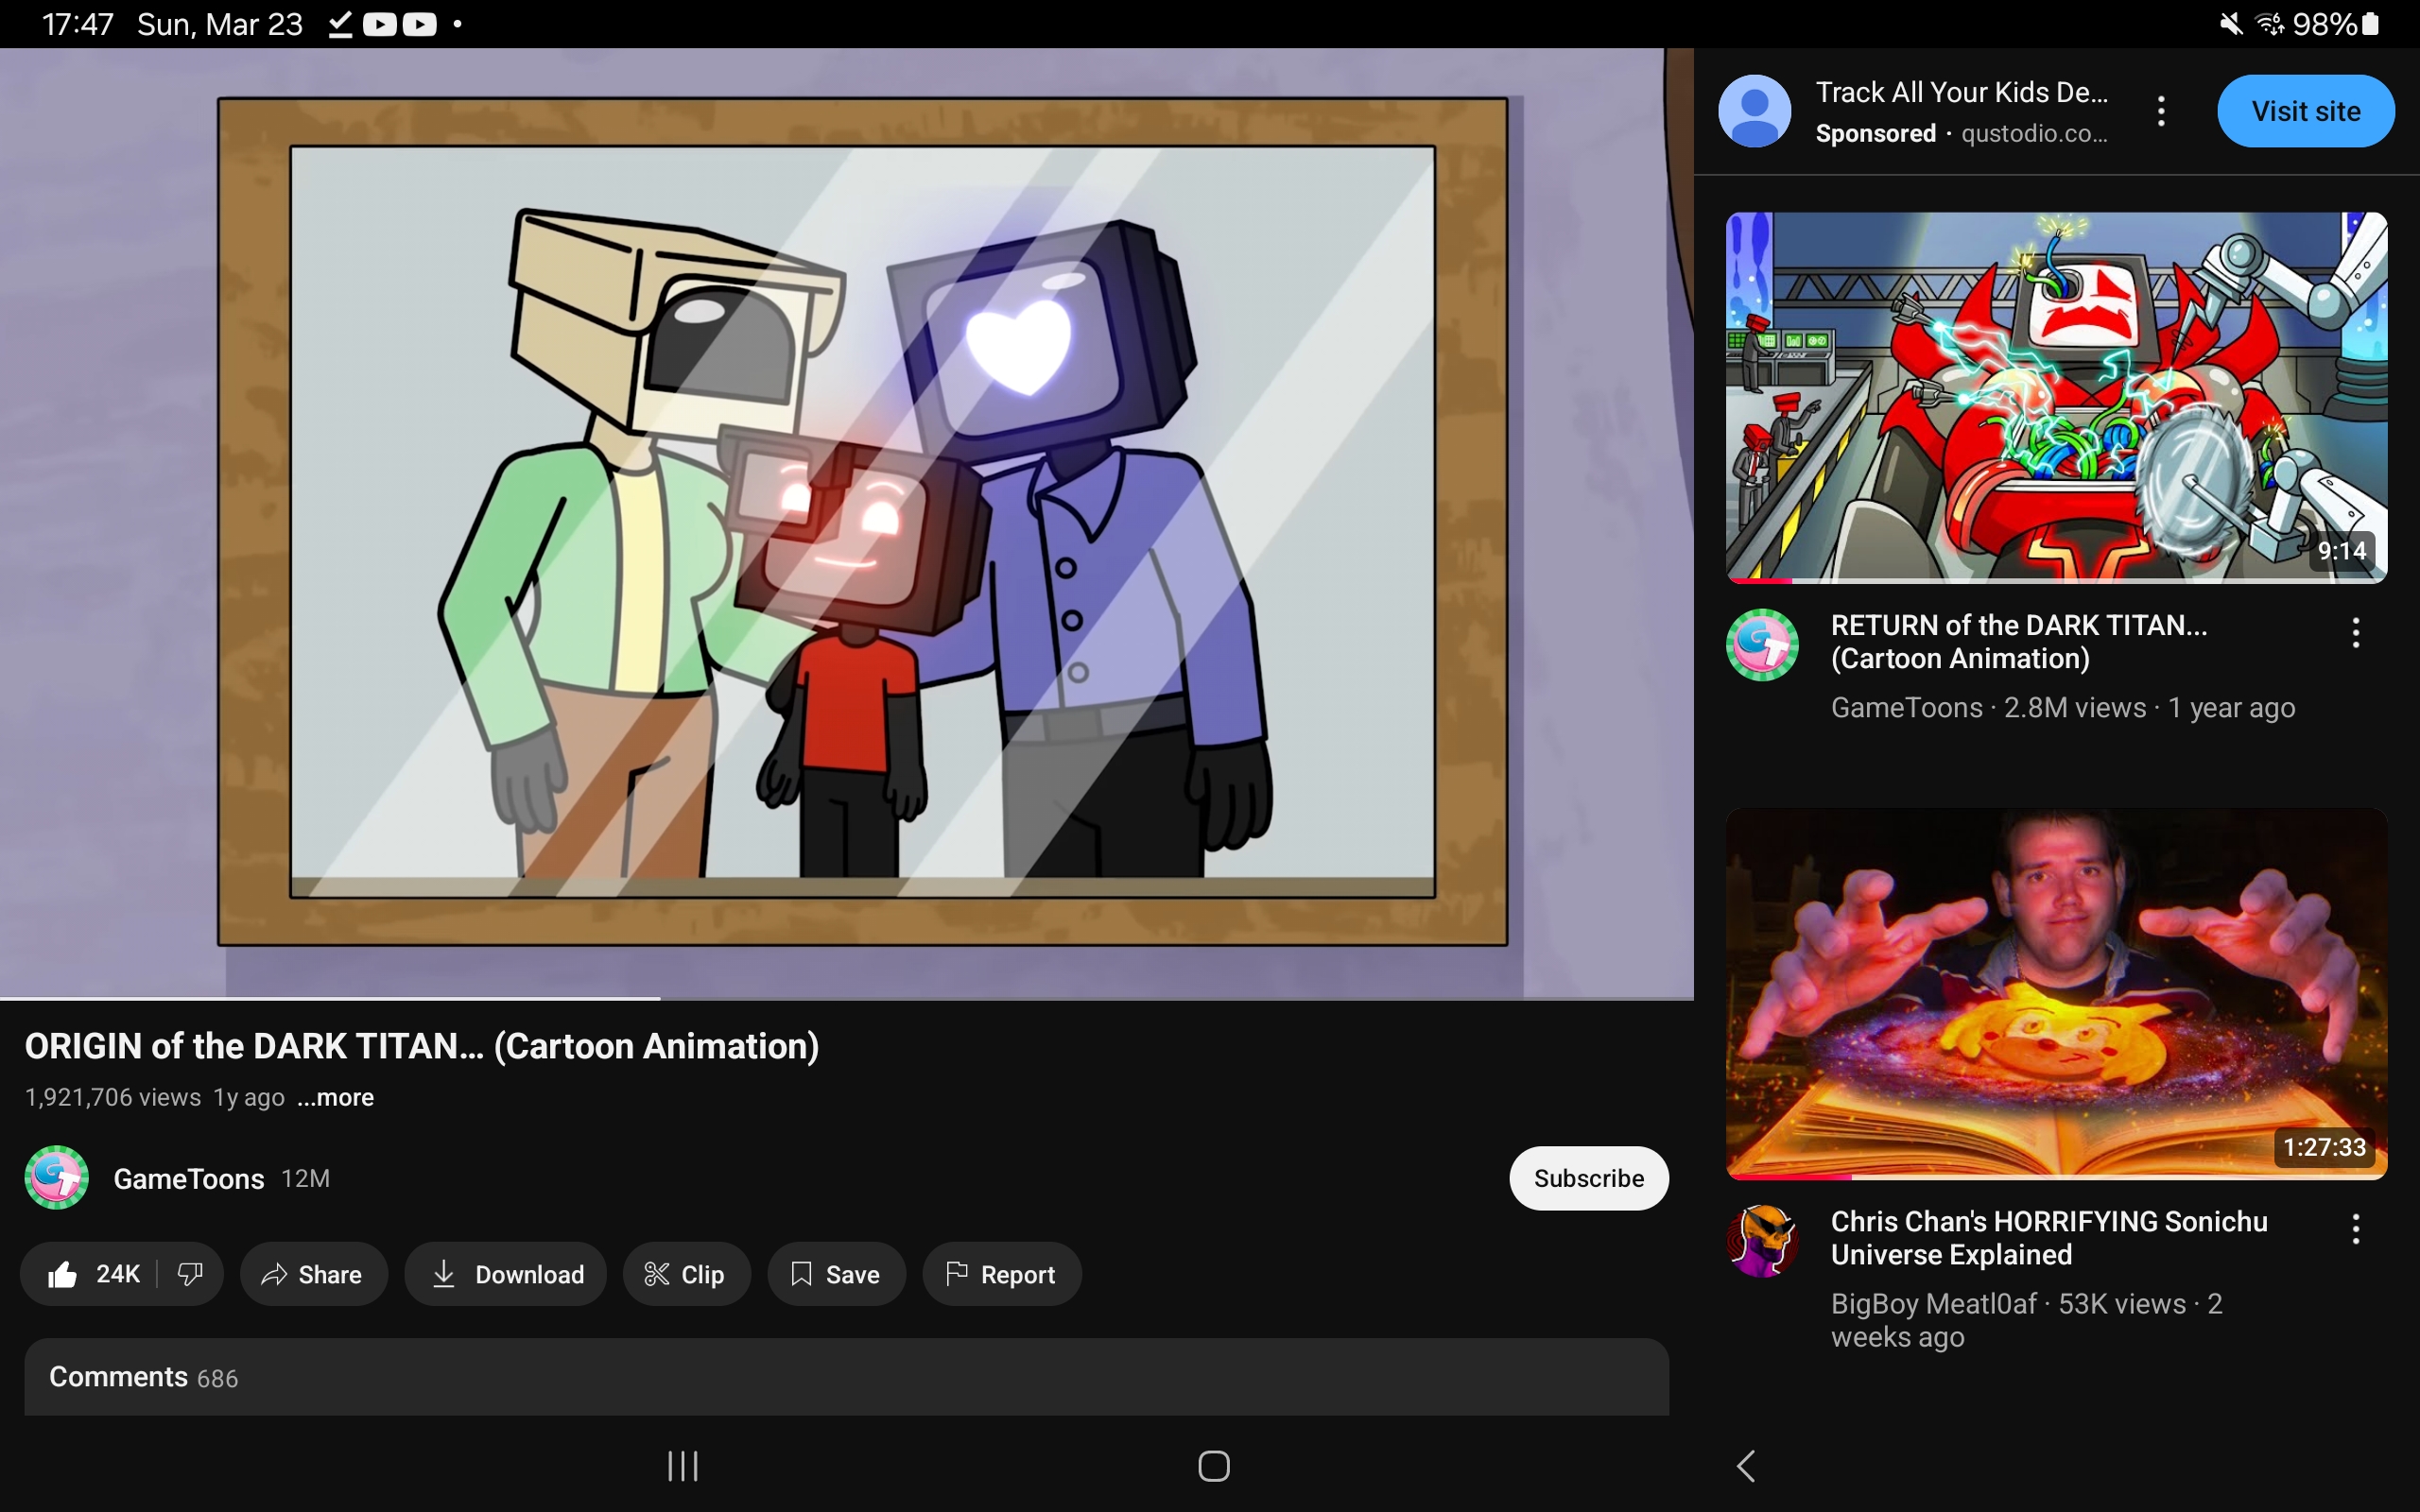Play the RETURN of the DARK TITAN thumbnail
The image size is (2420, 1512).
(x=2056, y=397)
